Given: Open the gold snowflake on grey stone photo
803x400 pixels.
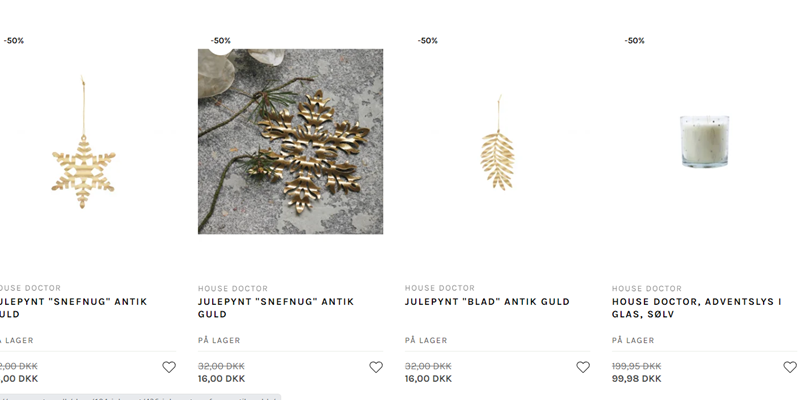Looking at the screenshot, I should pos(290,142).
